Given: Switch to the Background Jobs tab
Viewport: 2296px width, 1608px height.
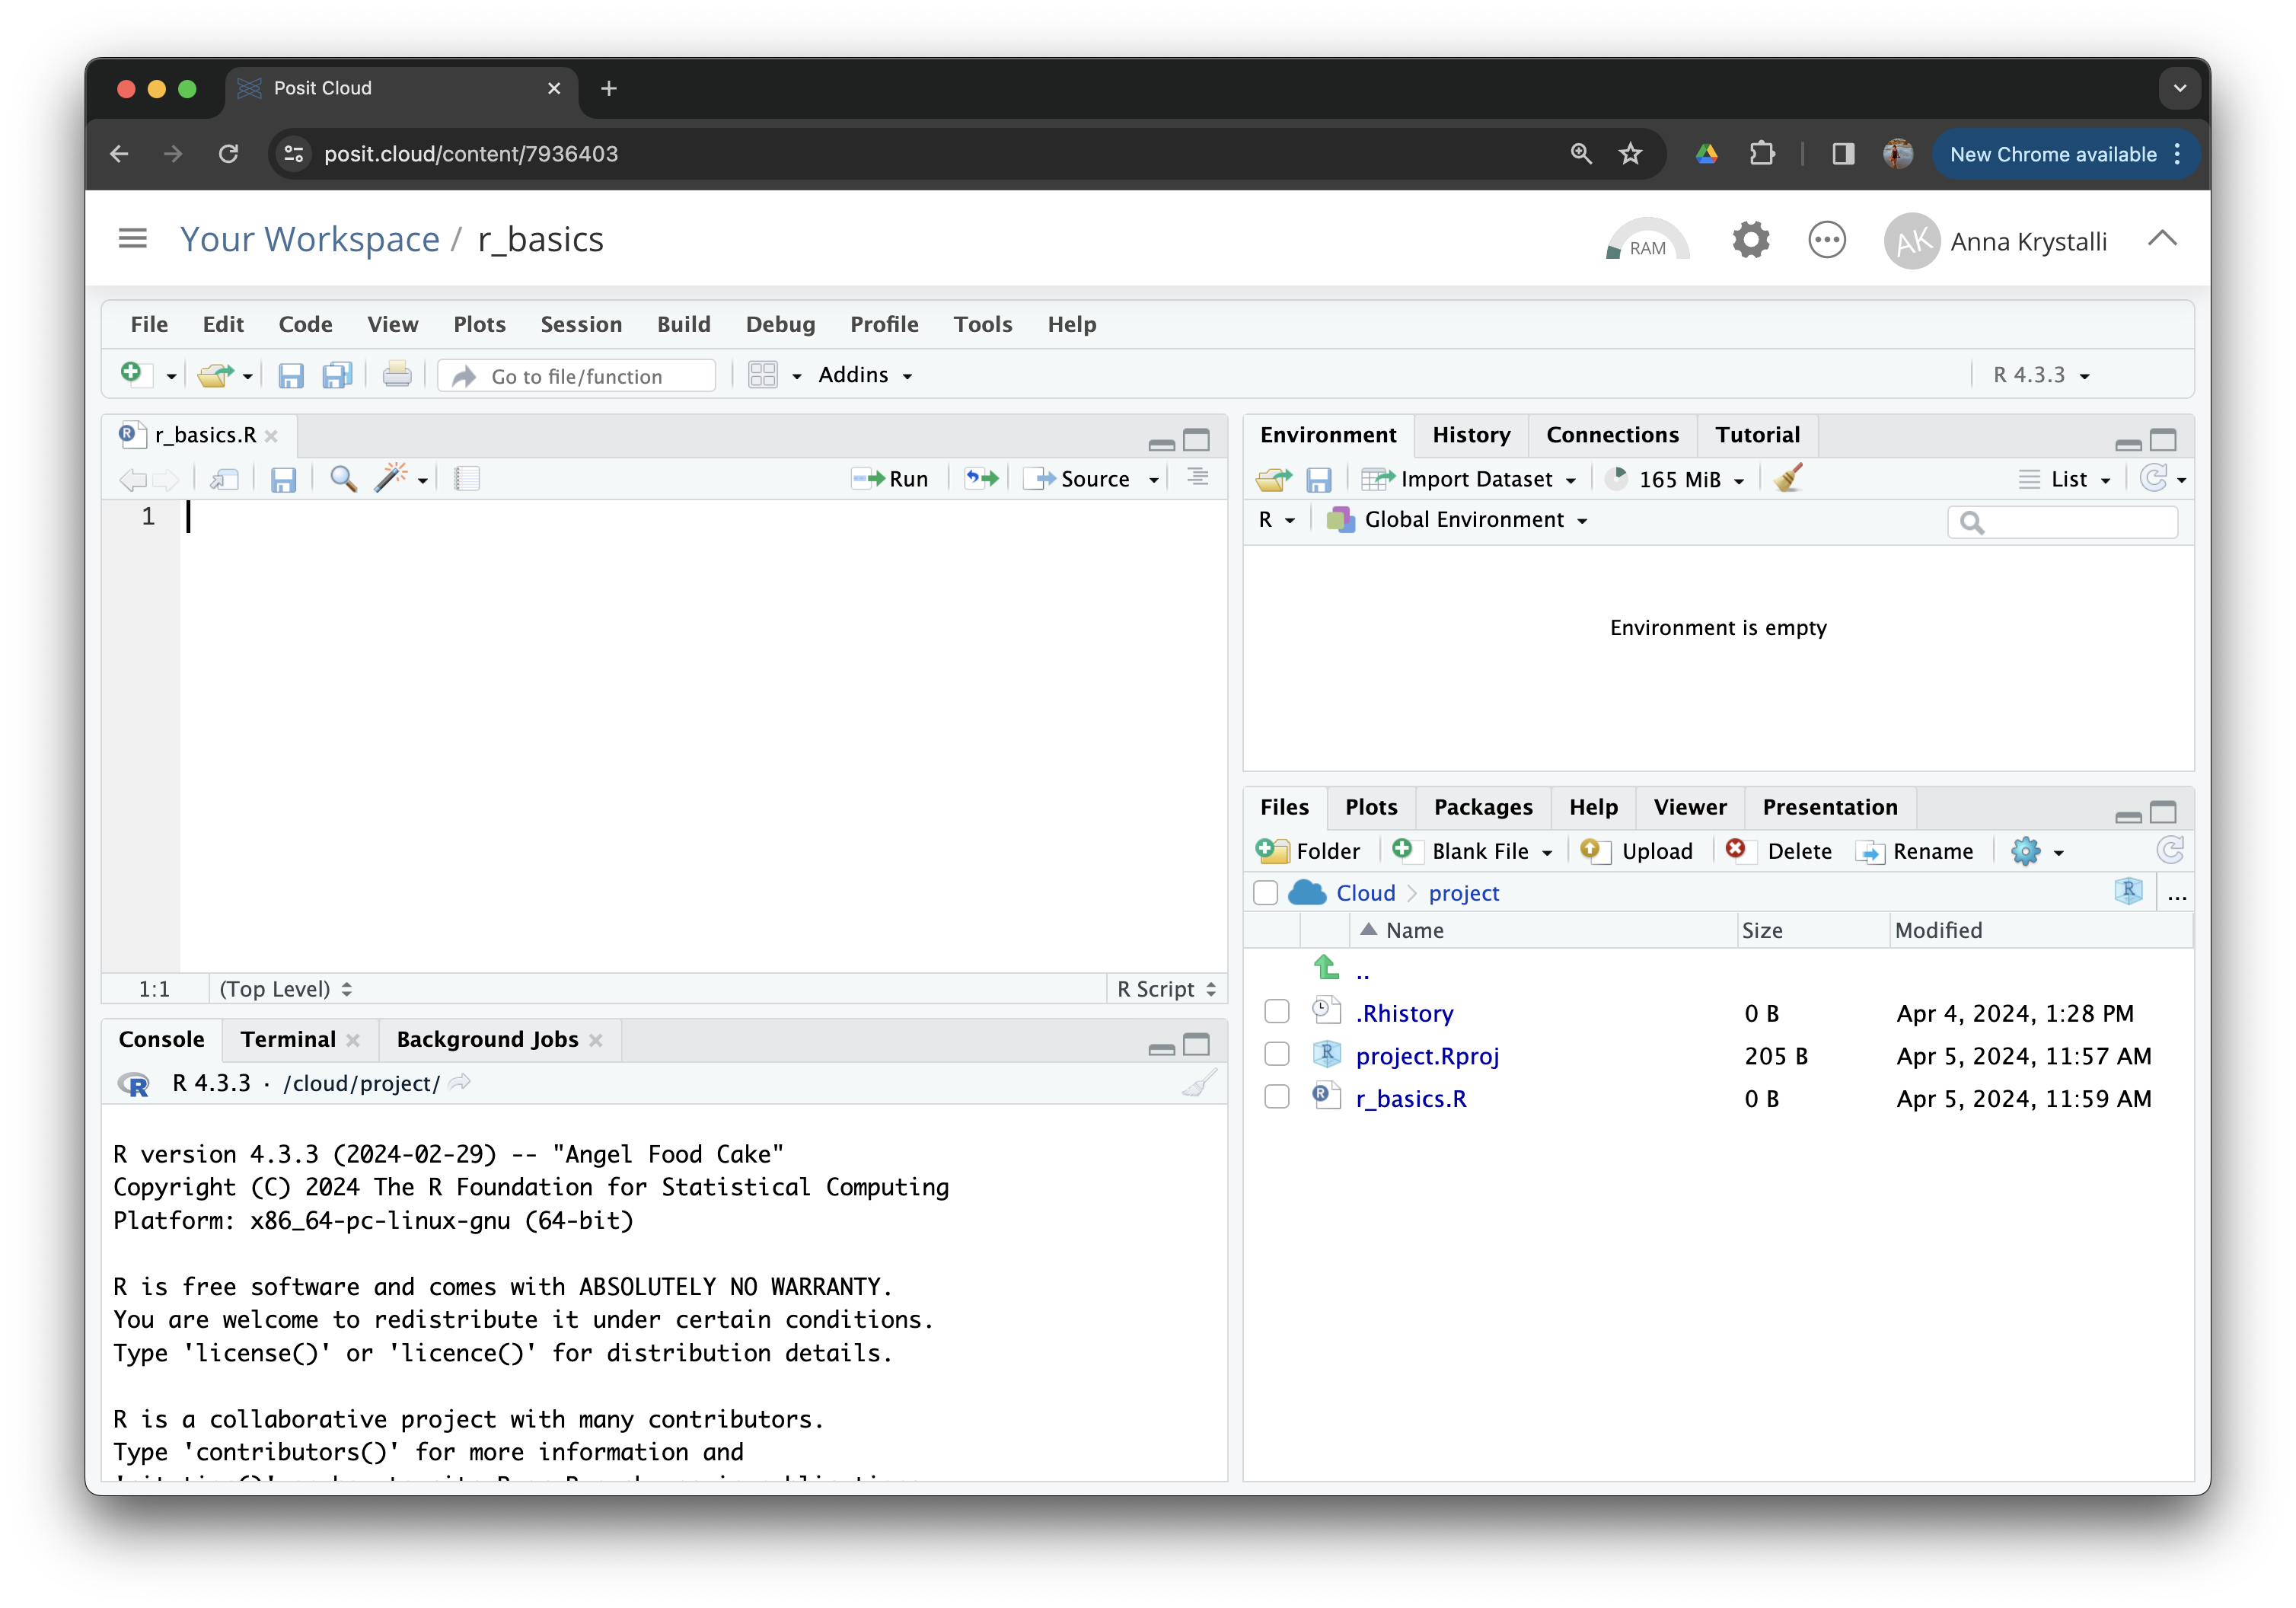Looking at the screenshot, I should [x=487, y=1039].
